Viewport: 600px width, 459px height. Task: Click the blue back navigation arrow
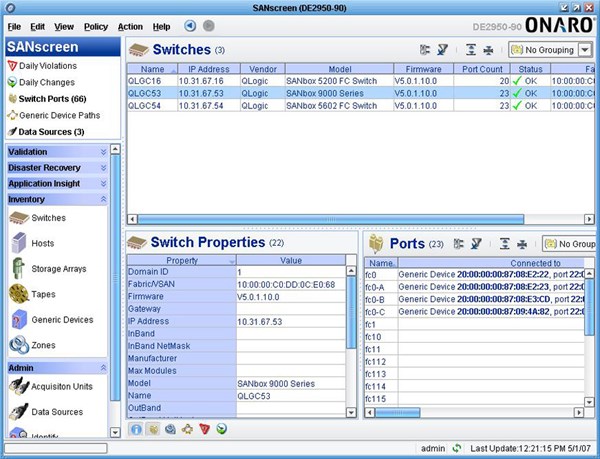[x=190, y=26]
